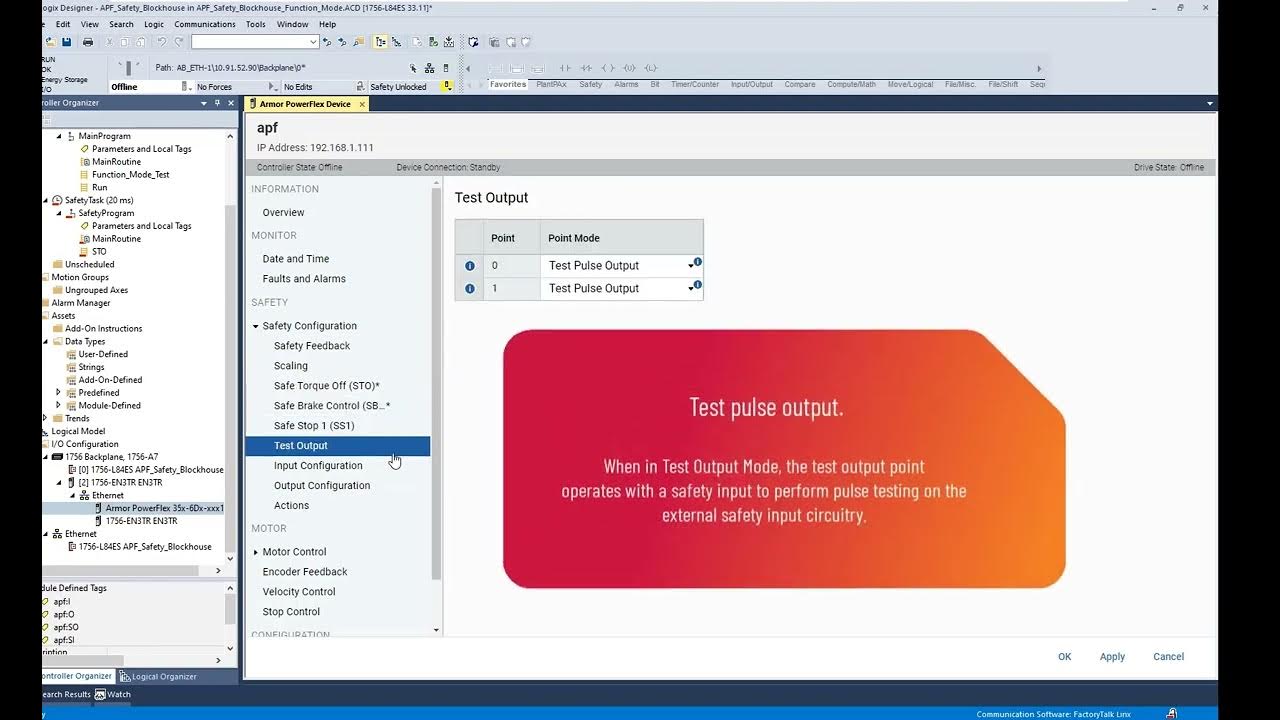Open Date and Time page

295,259
